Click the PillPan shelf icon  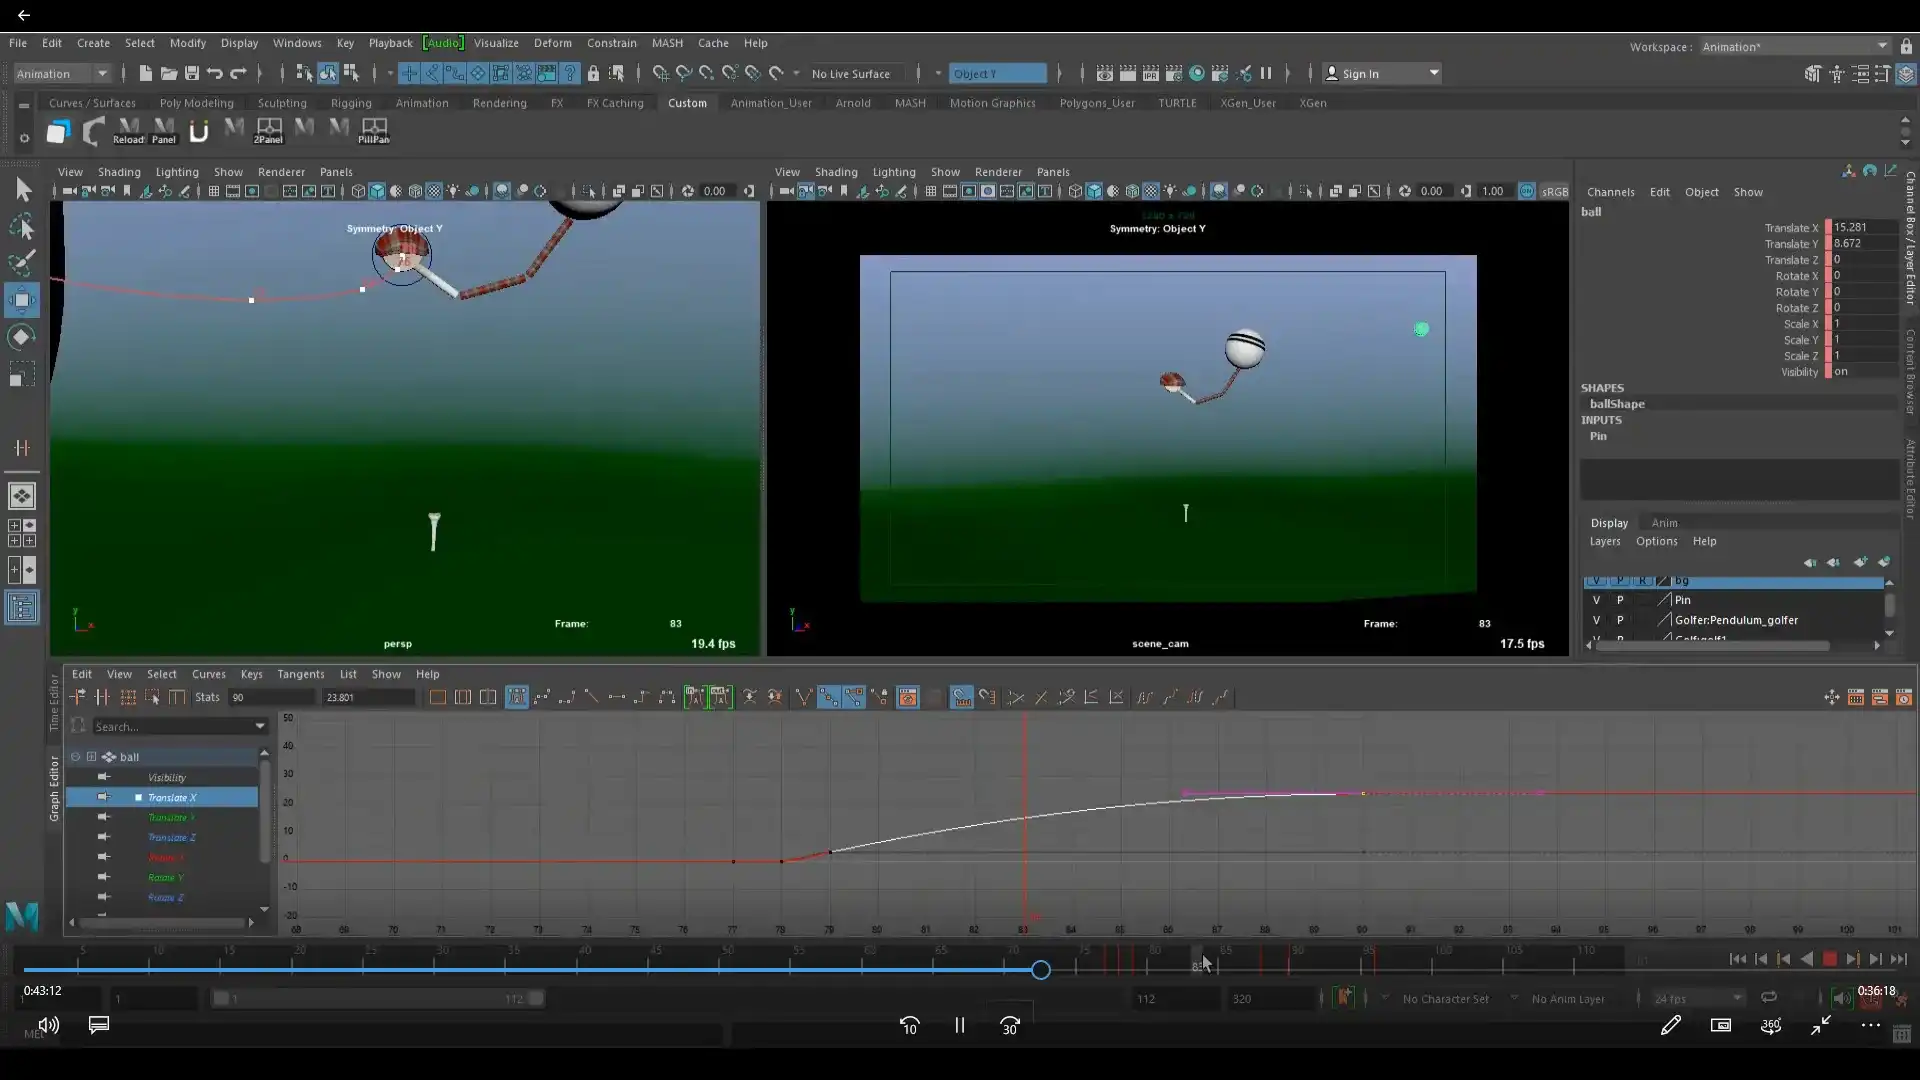[373, 130]
